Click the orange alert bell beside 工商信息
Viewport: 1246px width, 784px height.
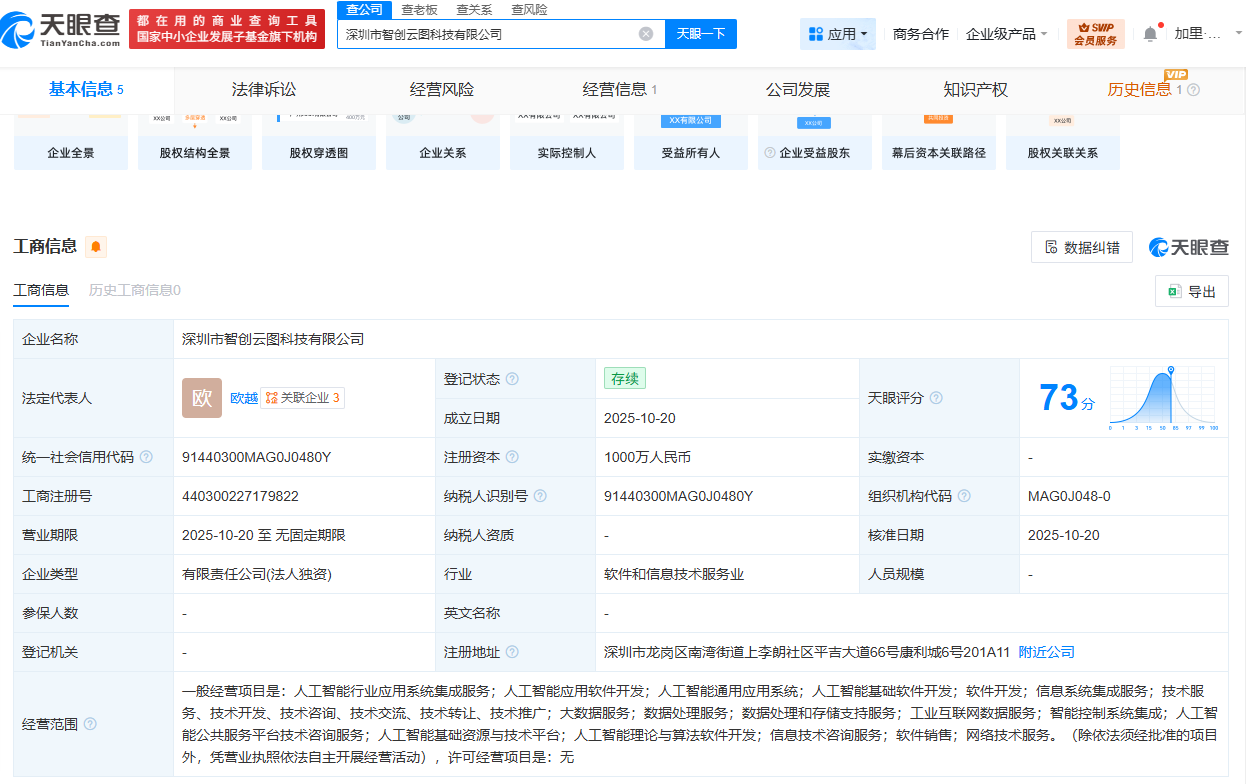pos(96,247)
